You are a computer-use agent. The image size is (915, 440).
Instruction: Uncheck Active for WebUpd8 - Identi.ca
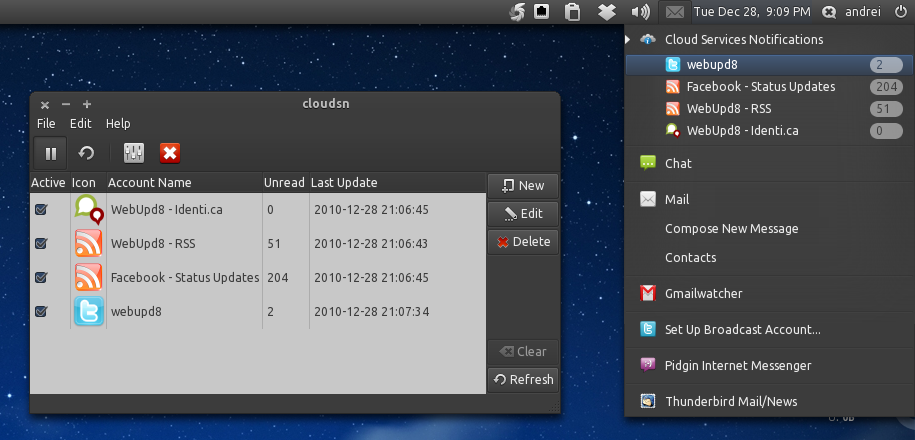tap(41, 209)
